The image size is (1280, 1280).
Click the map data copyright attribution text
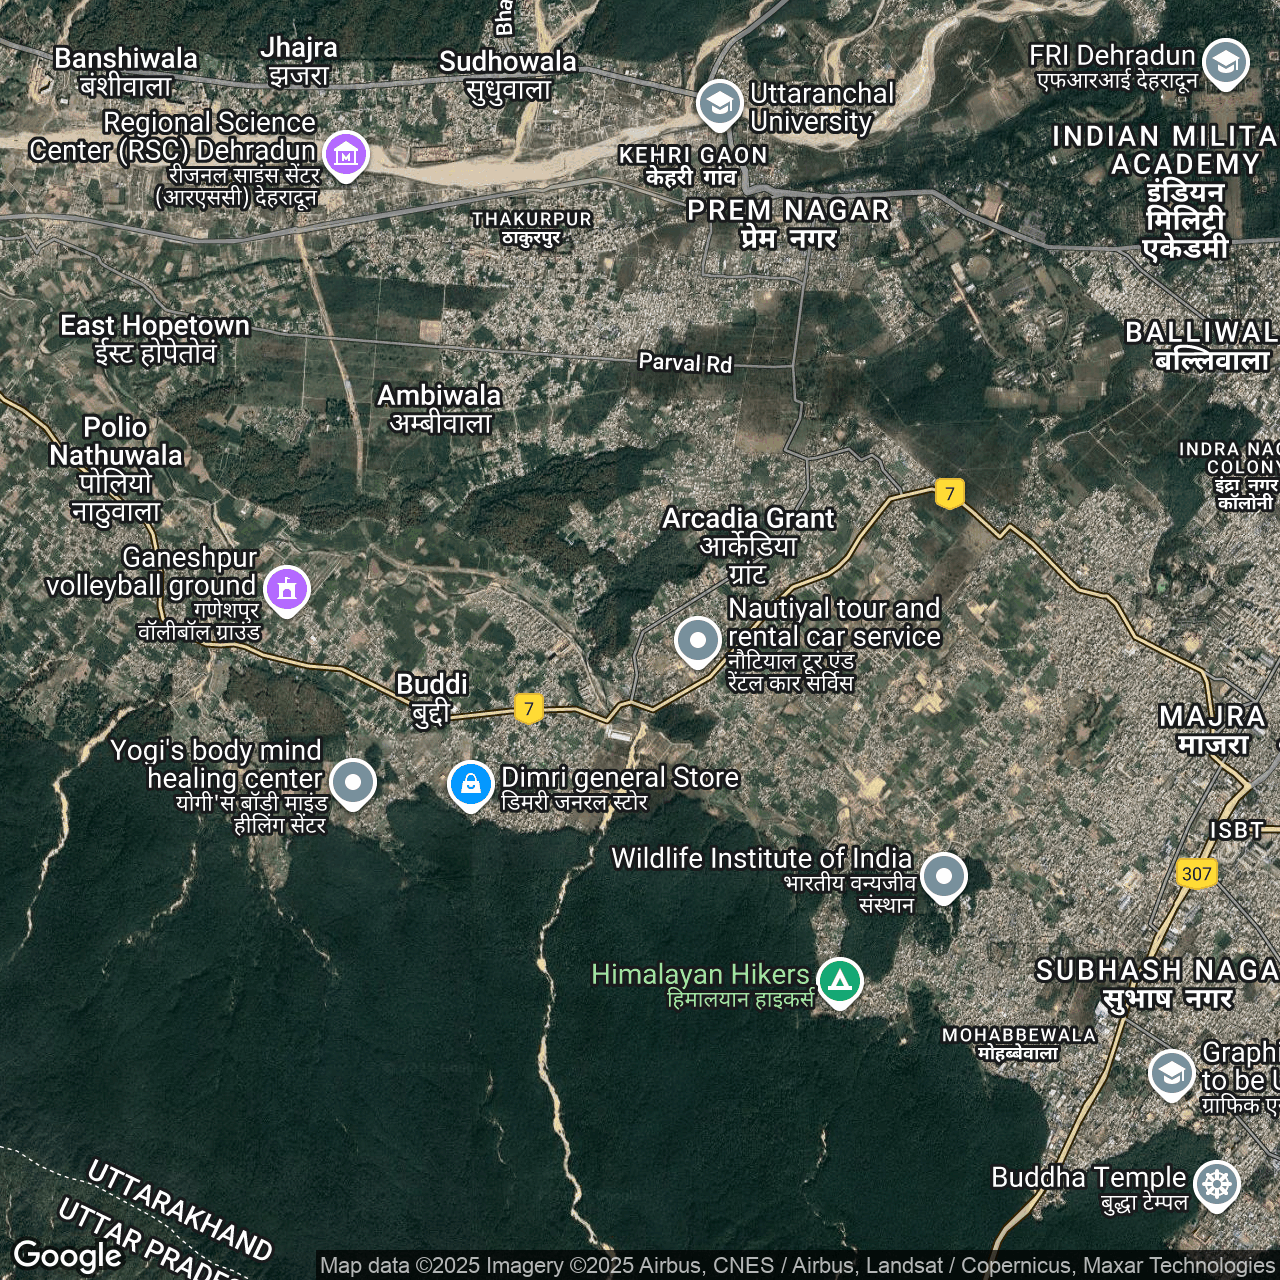coord(796,1265)
